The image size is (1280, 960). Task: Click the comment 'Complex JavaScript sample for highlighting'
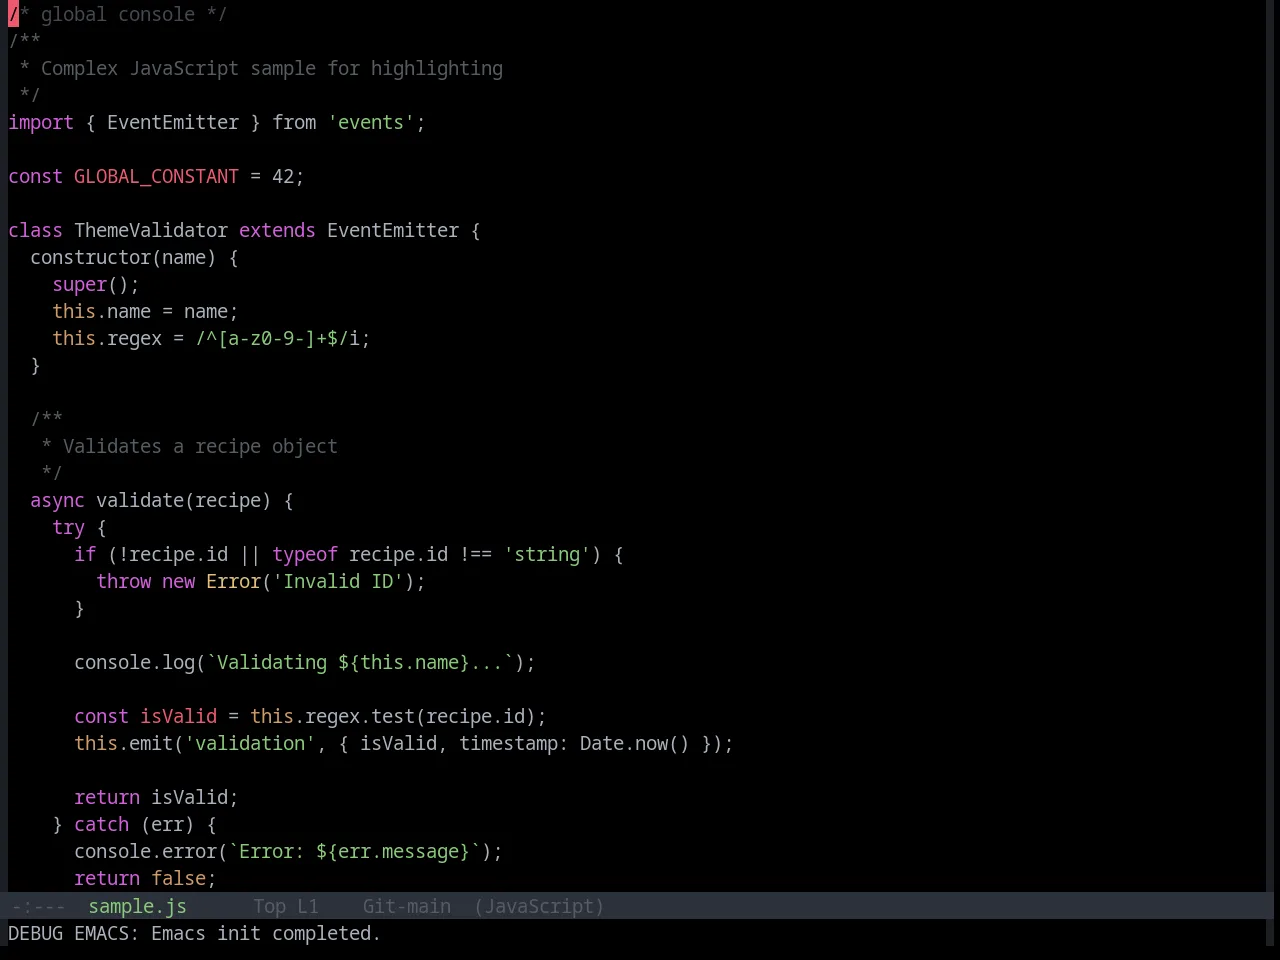[272, 68]
